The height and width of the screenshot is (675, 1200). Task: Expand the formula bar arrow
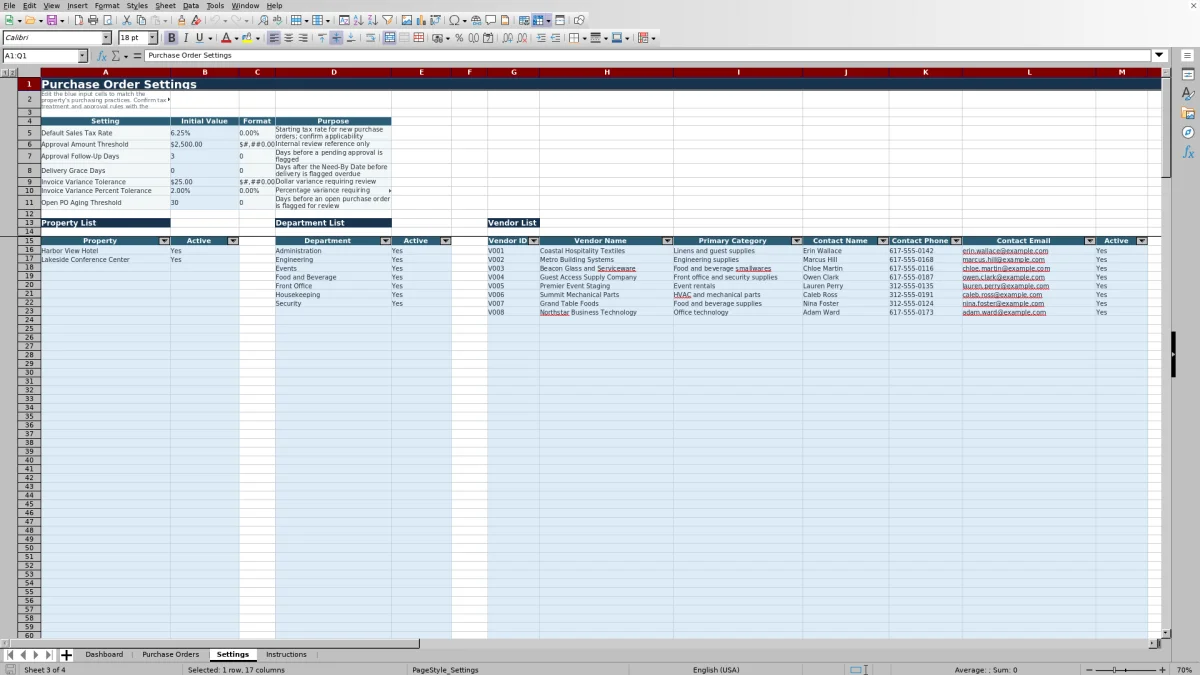coord(1160,56)
